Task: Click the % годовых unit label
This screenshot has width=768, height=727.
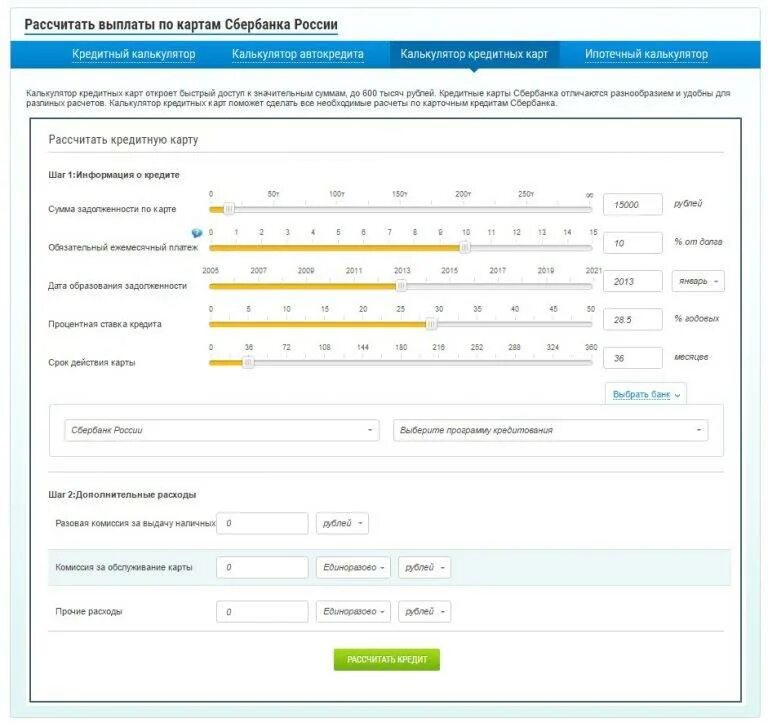Action: pos(696,318)
